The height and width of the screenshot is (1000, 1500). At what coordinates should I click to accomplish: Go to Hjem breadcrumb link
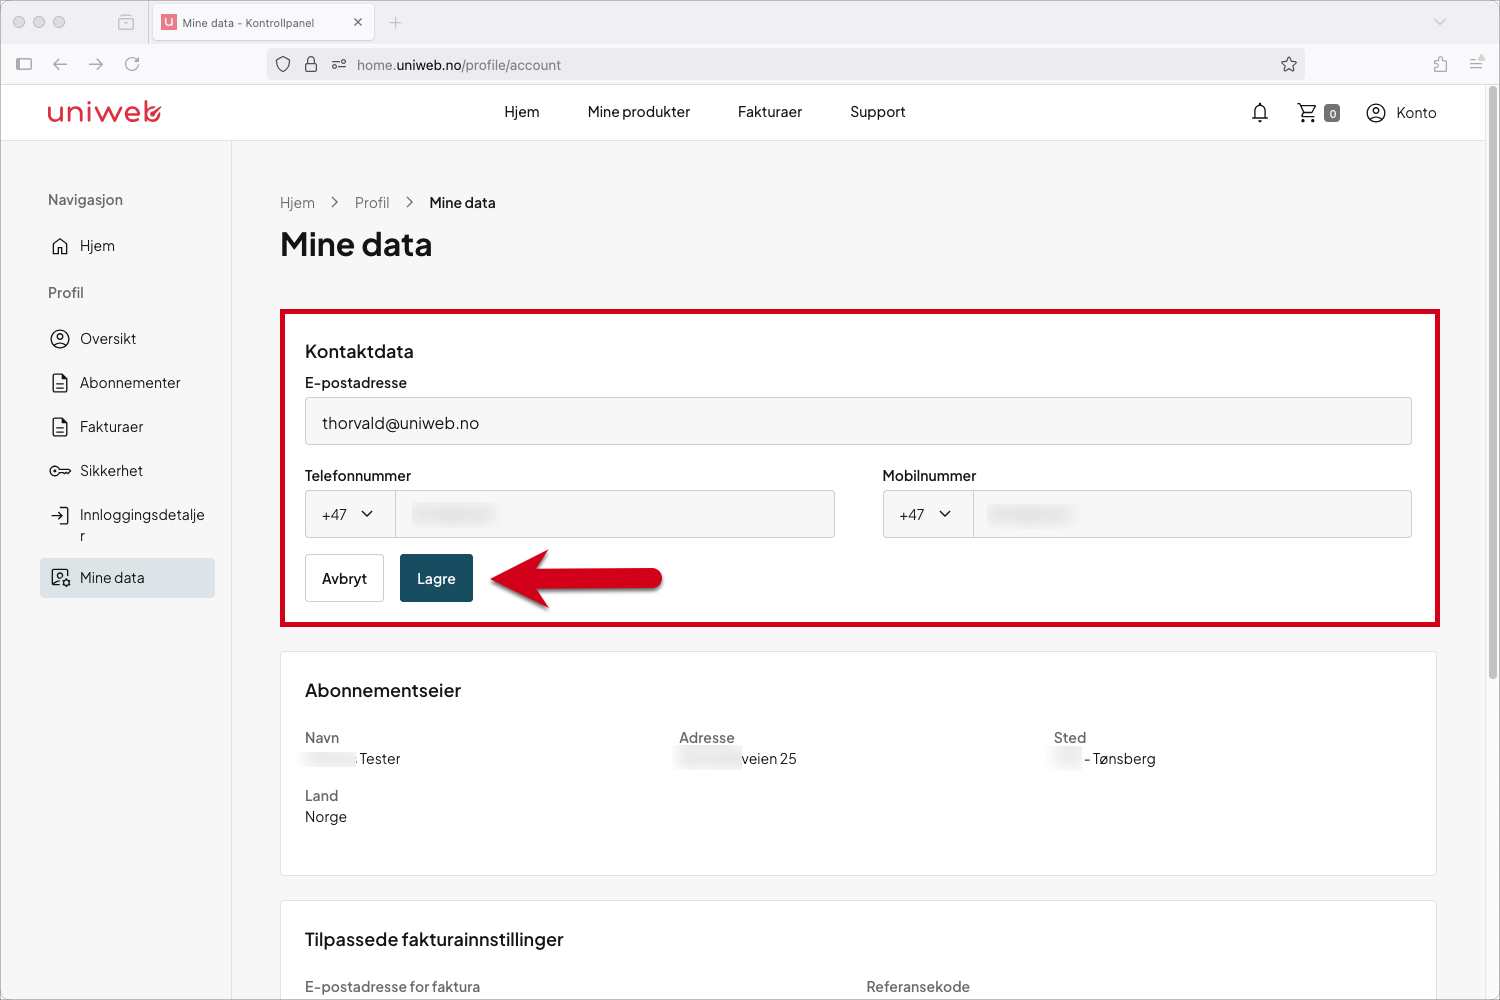[x=297, y=203]
